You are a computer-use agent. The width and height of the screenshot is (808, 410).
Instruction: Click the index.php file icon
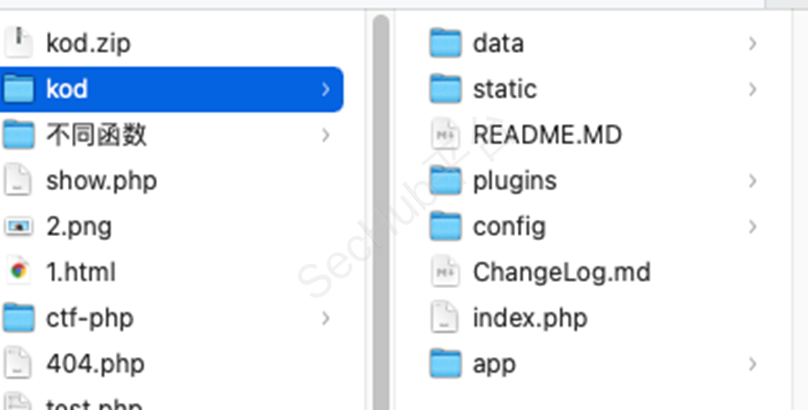click(445, 317)
